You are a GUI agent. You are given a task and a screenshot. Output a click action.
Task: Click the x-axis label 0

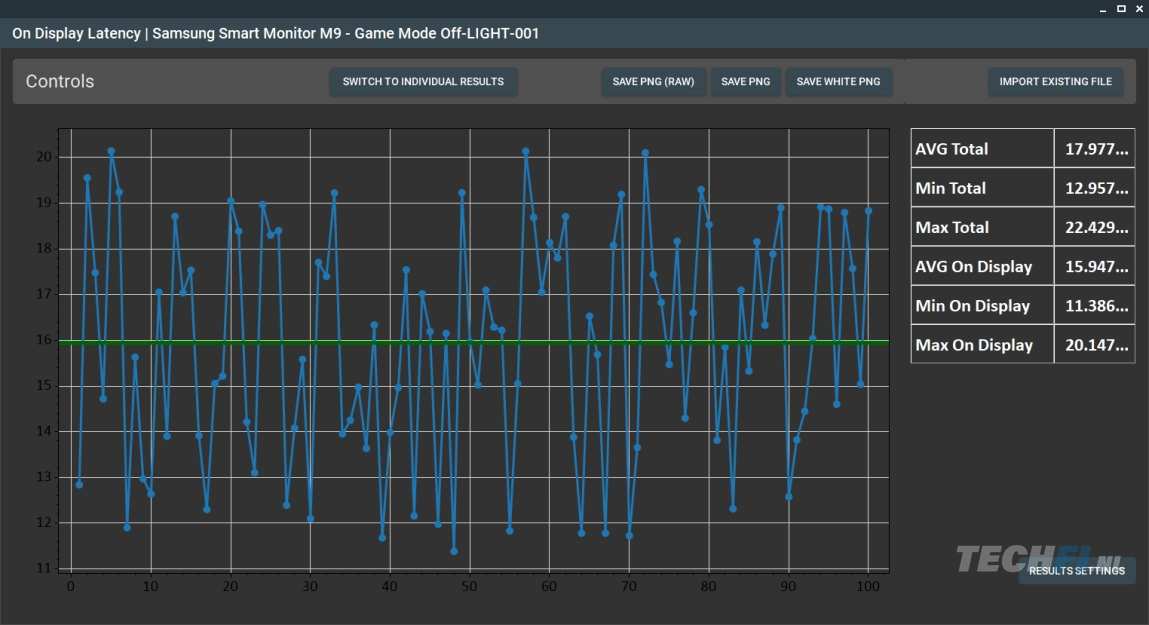pos(71,586)
